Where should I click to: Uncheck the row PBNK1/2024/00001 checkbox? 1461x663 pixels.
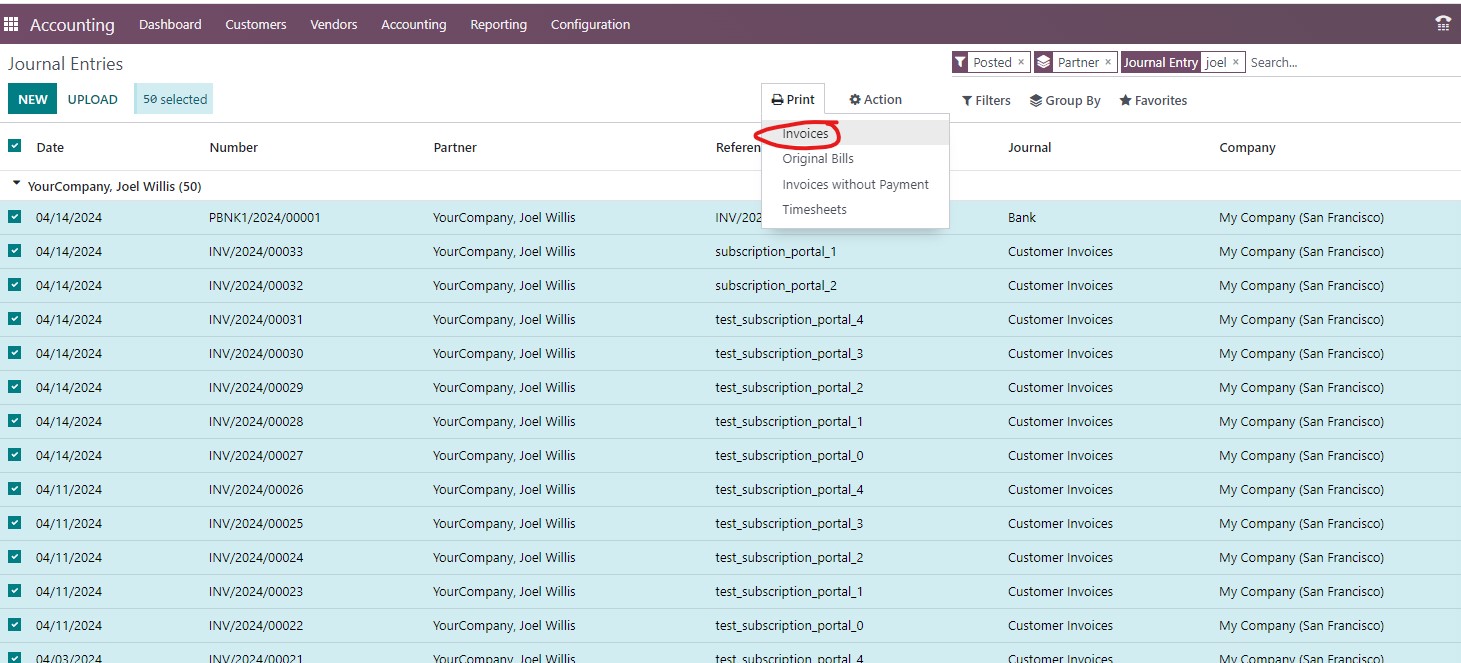pos(14,217)
